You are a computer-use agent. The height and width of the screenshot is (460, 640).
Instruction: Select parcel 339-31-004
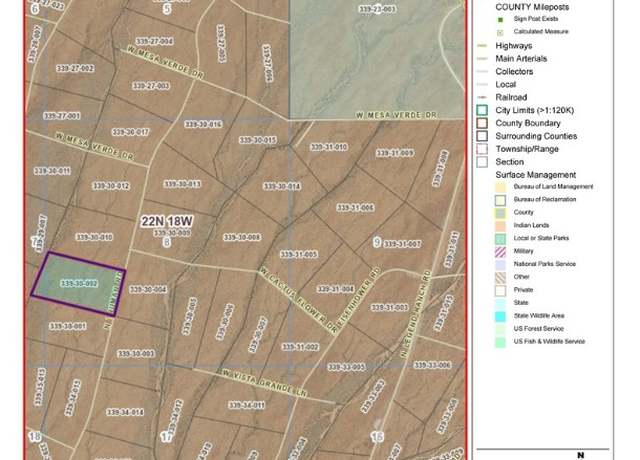336,289
